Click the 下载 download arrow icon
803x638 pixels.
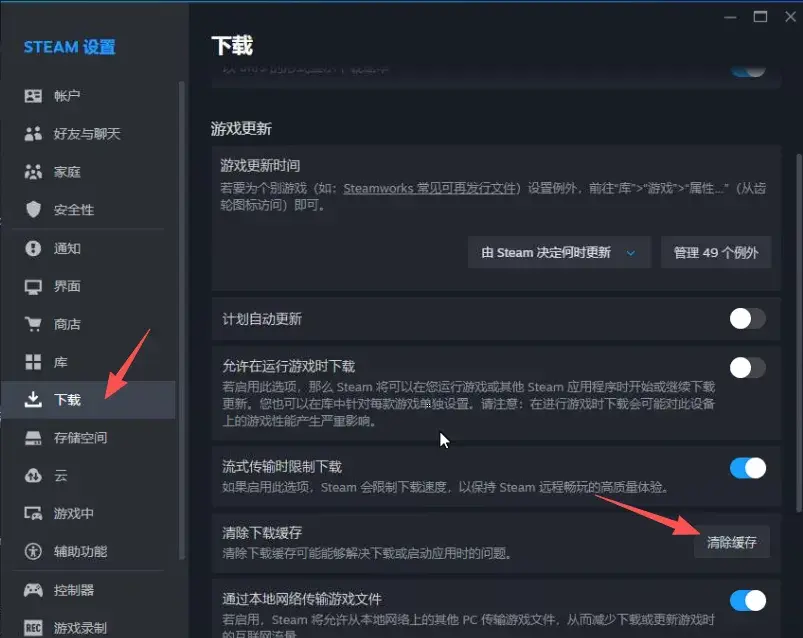click(33, 400)
